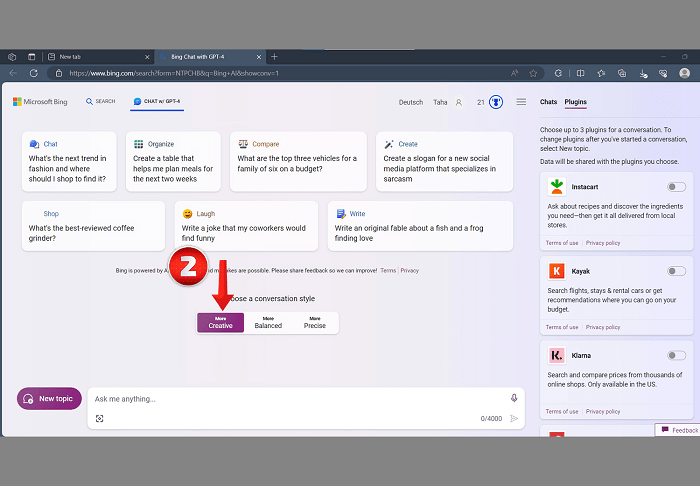Select More Precise conversation style
700x486 pixels.
(315, 323)
